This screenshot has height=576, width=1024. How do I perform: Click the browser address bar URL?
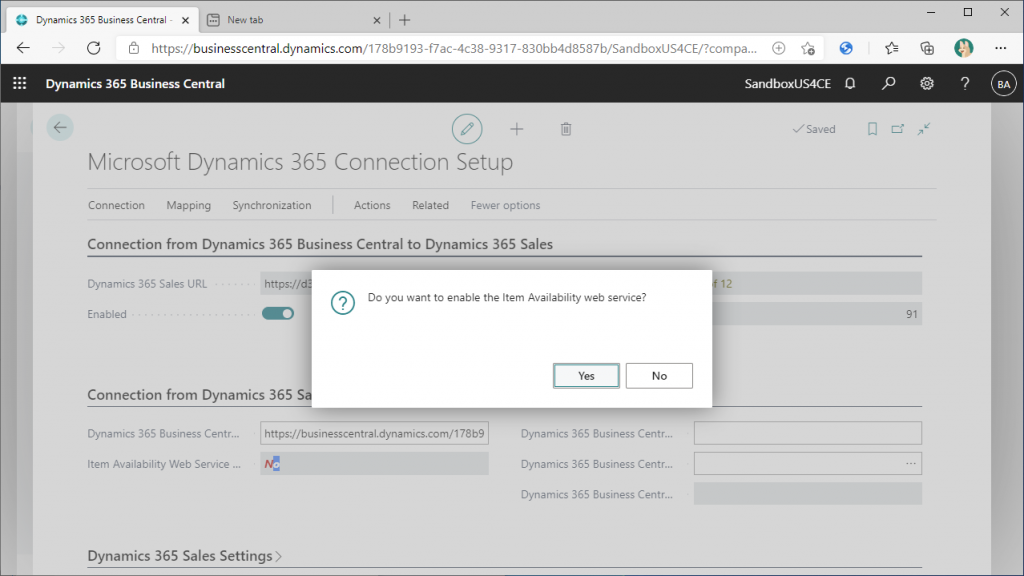pos(454,48)
